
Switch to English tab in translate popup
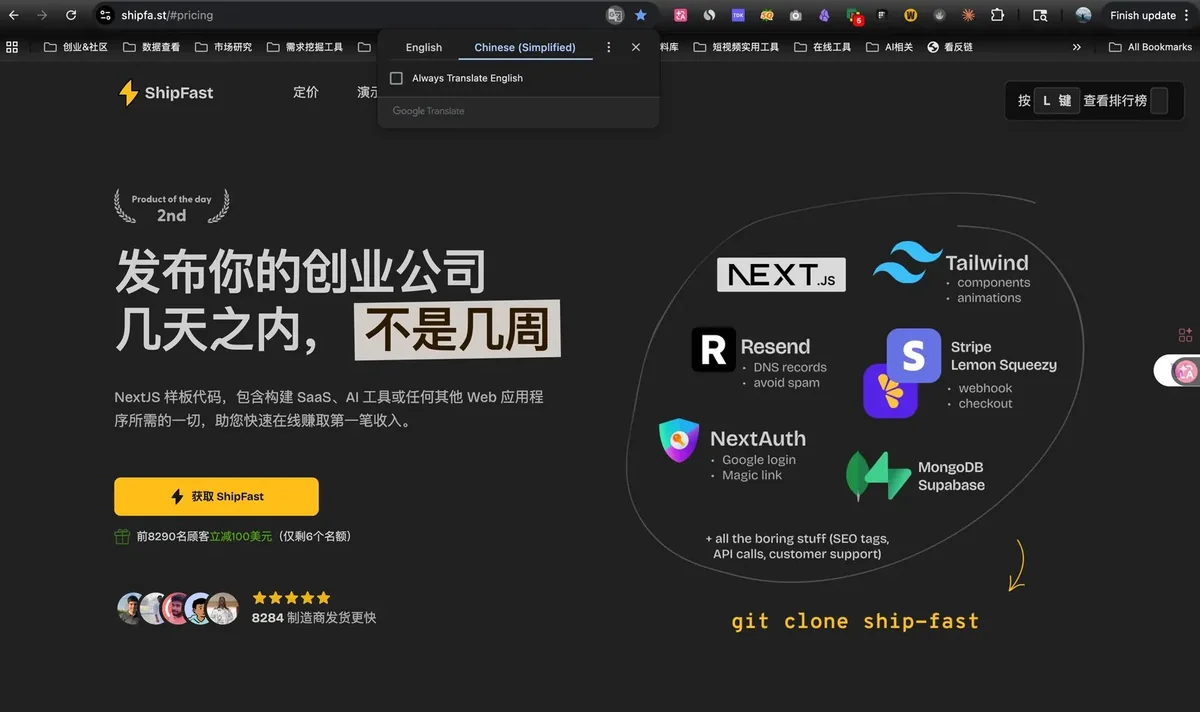click(x=424, y=47)
